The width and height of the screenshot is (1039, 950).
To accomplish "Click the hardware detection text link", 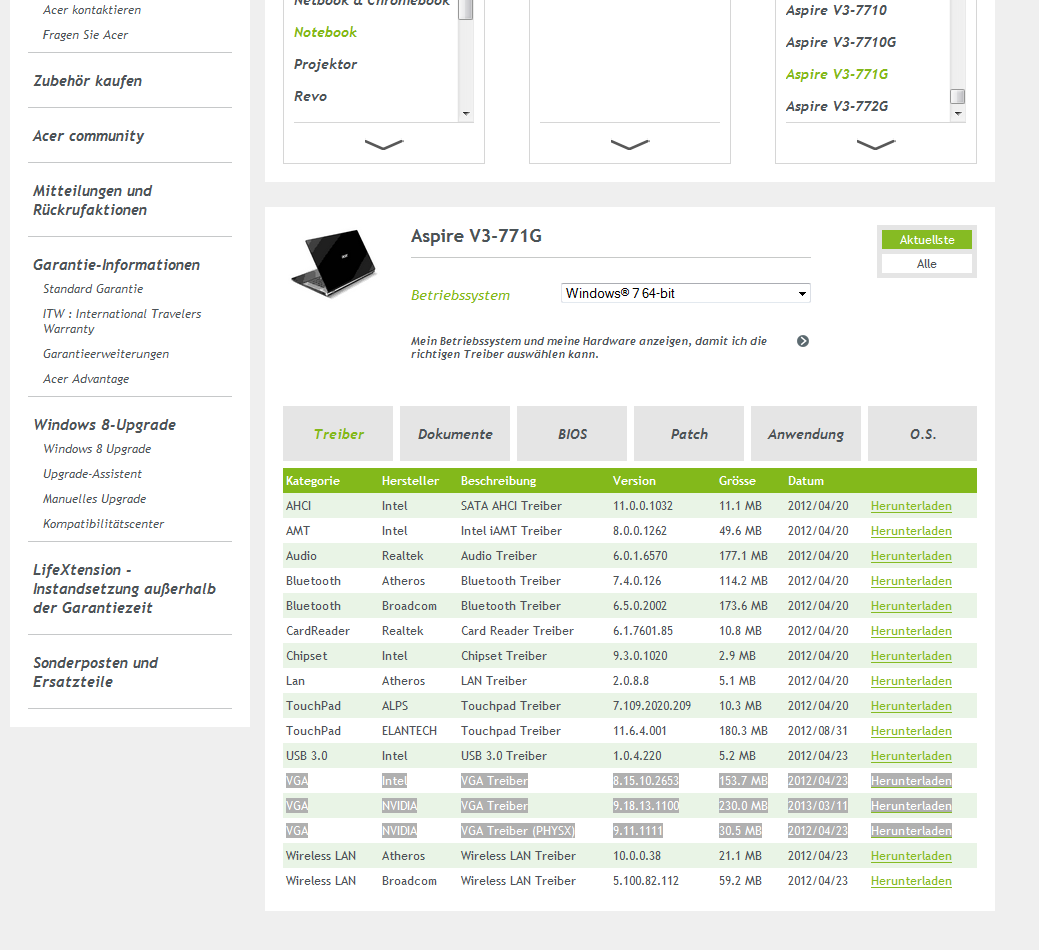I will 588,348.
